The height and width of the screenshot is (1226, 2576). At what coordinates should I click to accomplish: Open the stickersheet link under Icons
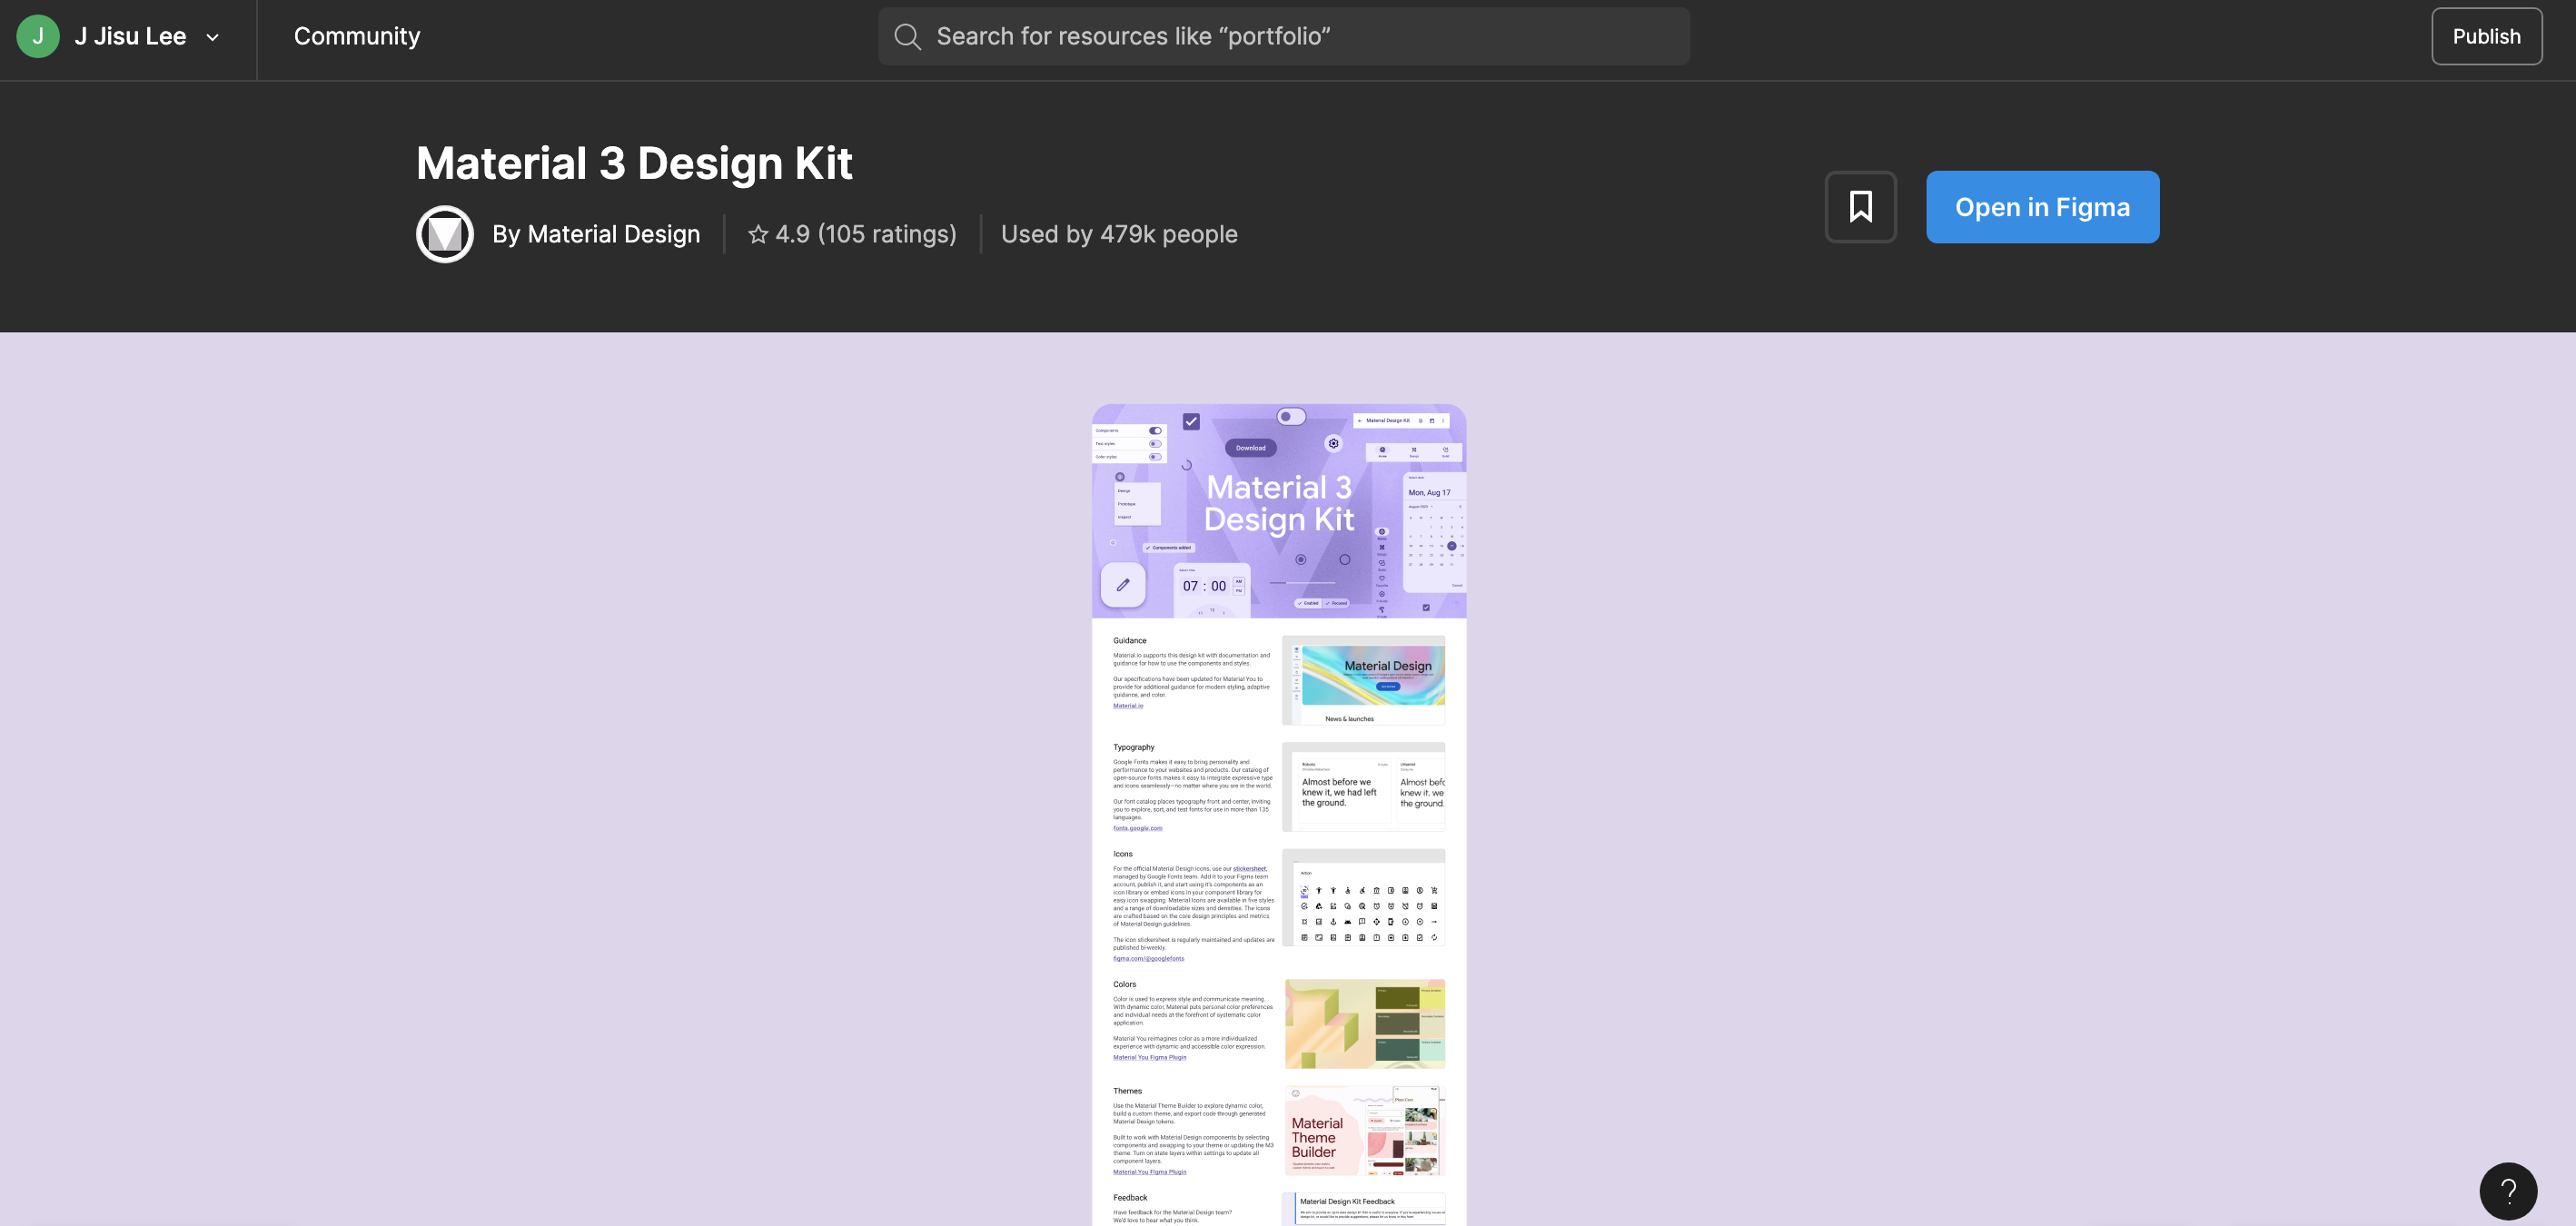[1249, 869]
